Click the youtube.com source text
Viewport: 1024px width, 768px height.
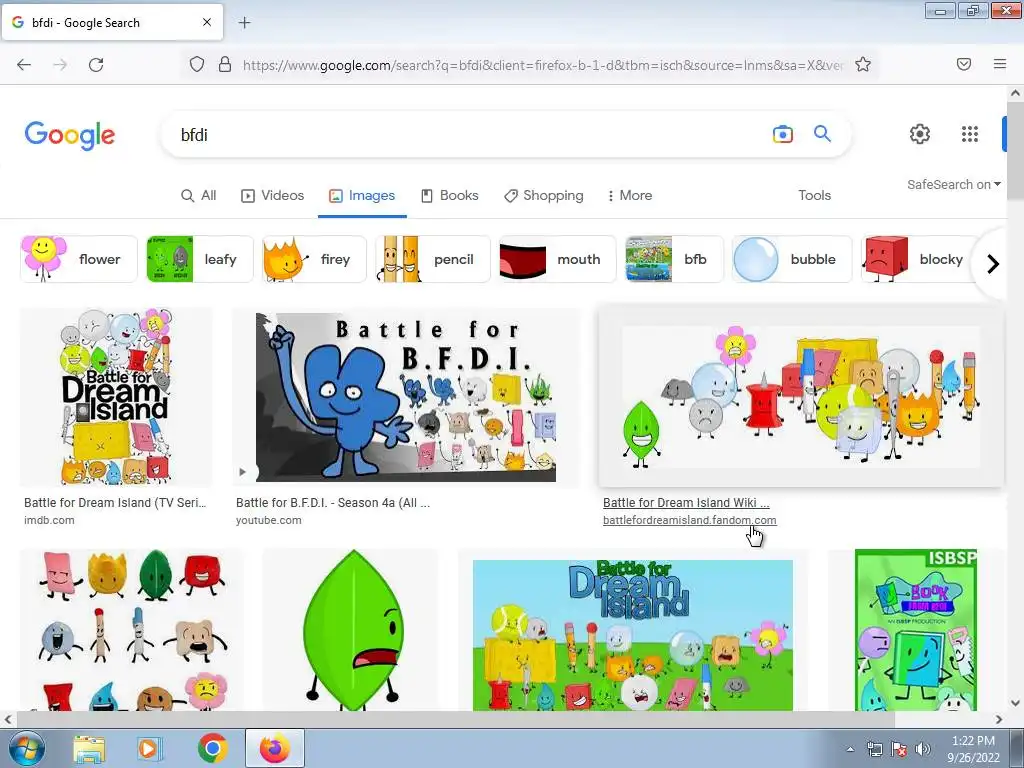point(268,520)
